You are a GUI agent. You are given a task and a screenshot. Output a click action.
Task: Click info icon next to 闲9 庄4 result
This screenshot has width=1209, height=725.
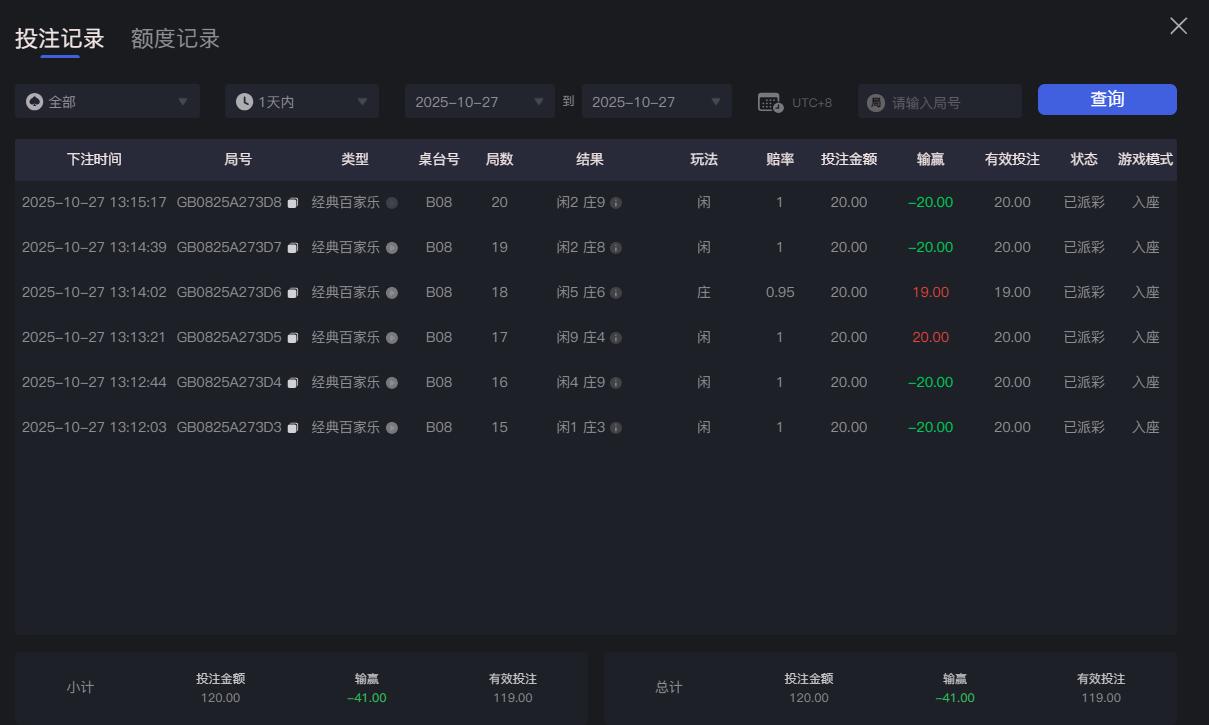click(617, 337)
